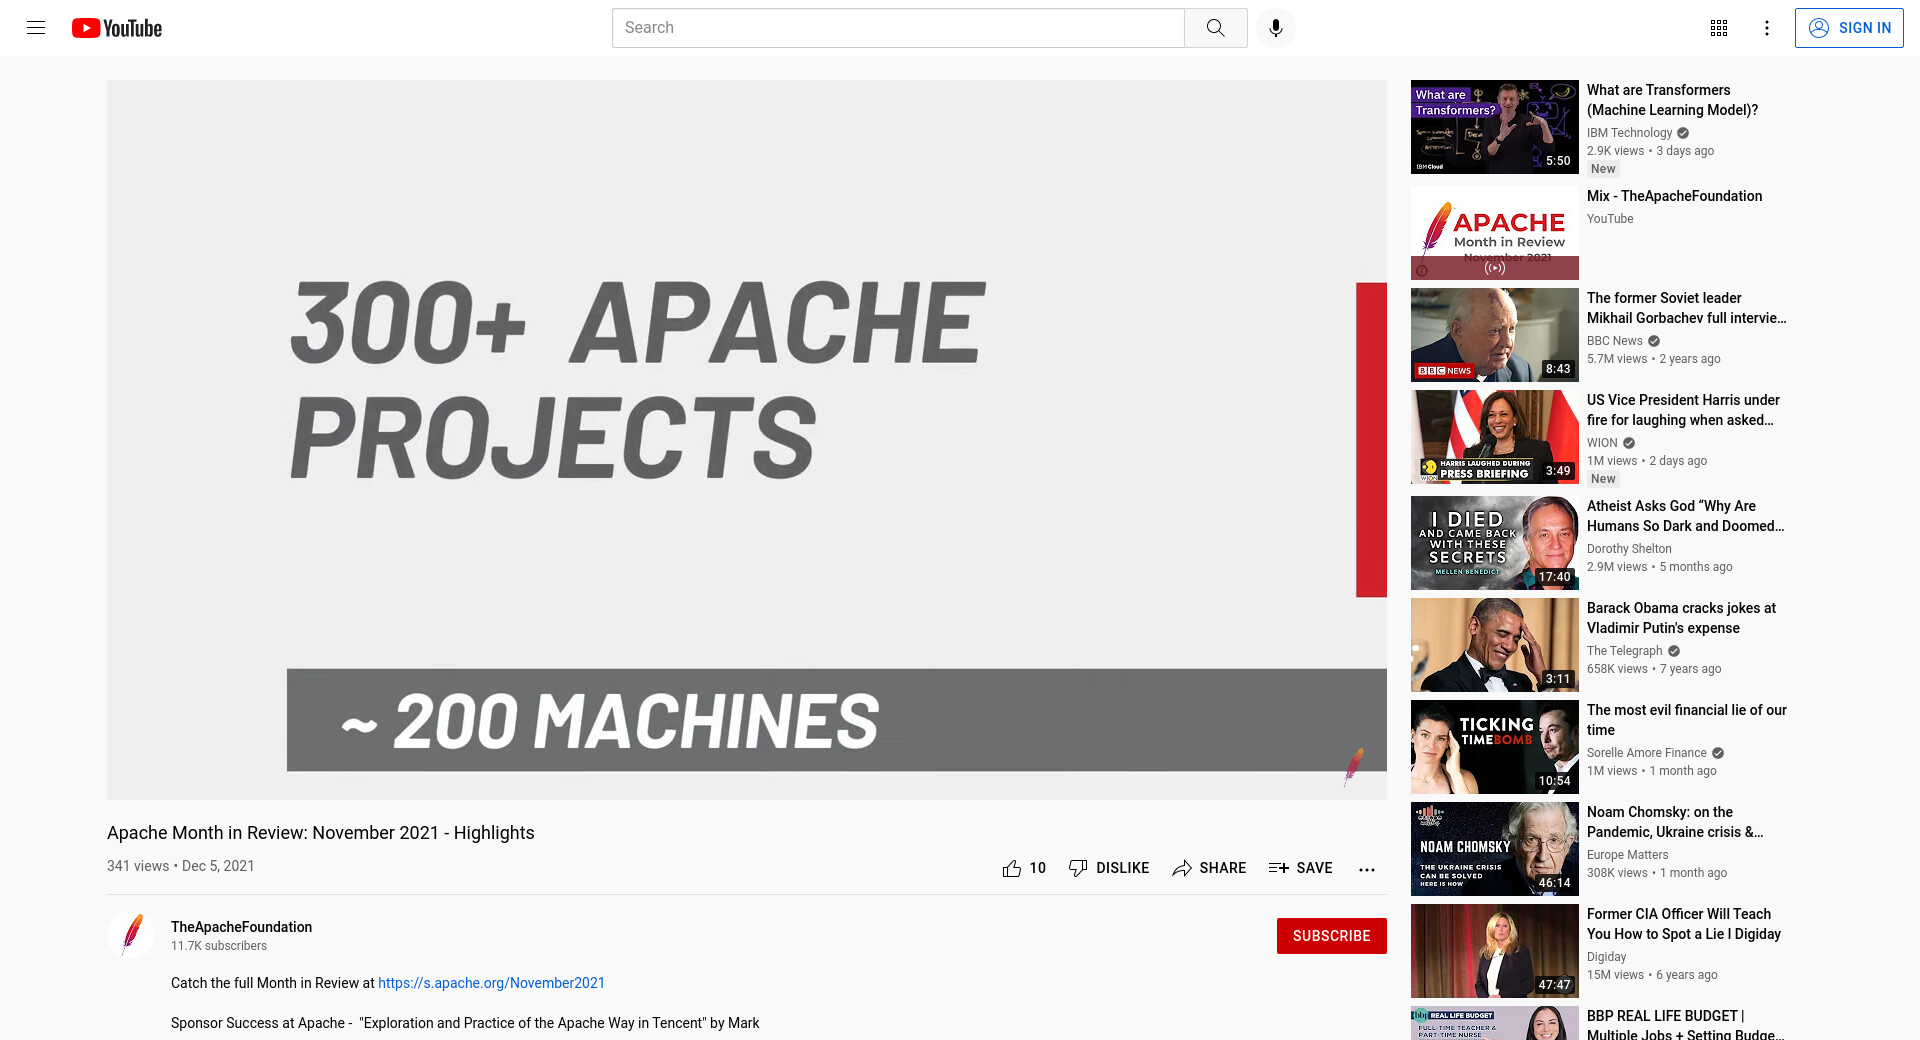Go to YouTube home via logo
This screenshot has height=1040, width=1920.
point(117,28)
